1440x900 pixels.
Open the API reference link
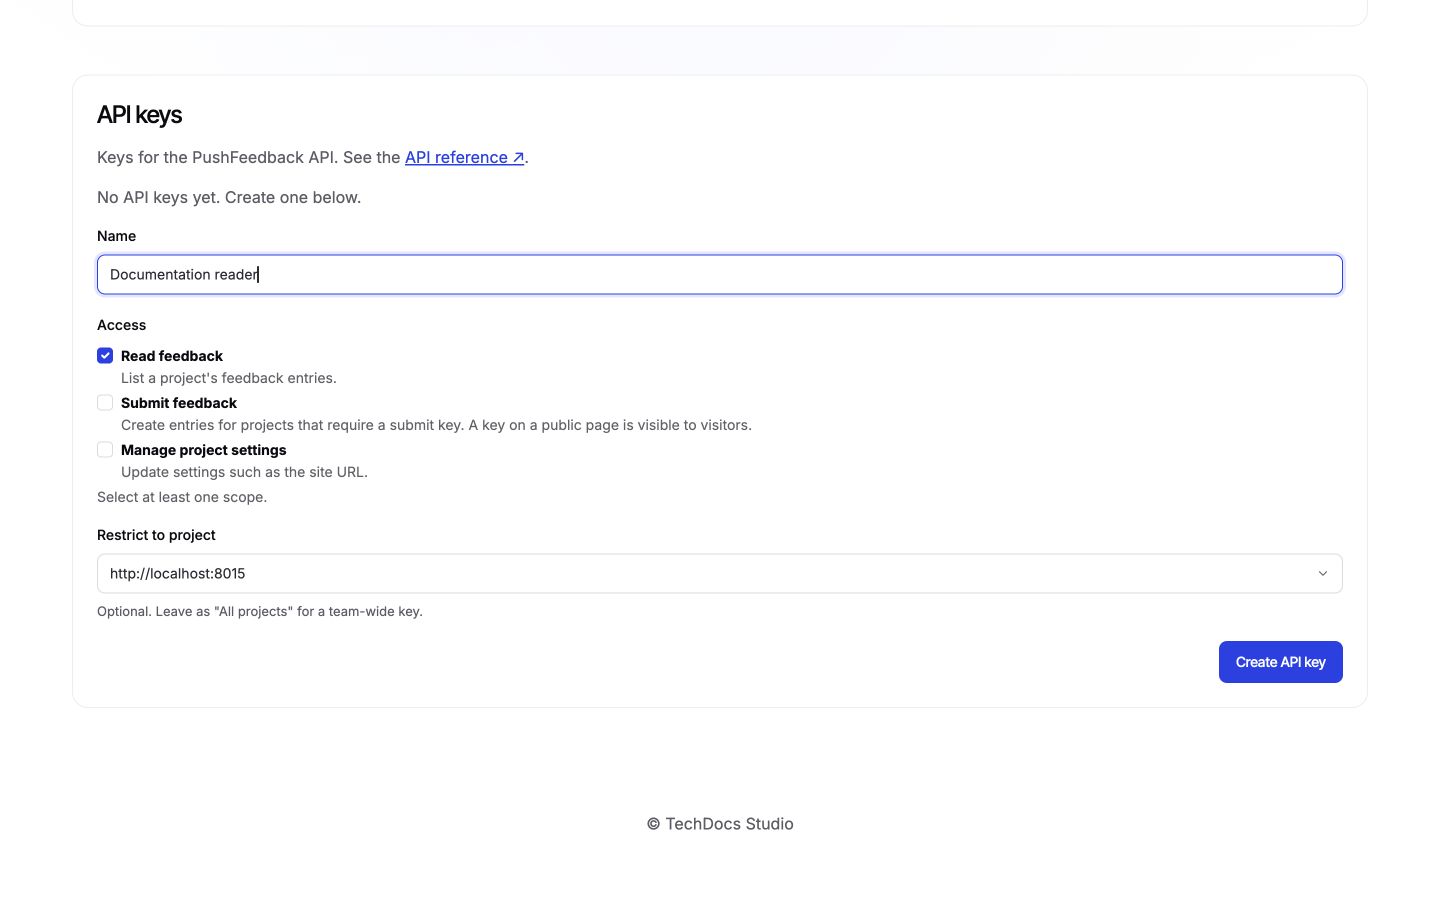[465, 157]
